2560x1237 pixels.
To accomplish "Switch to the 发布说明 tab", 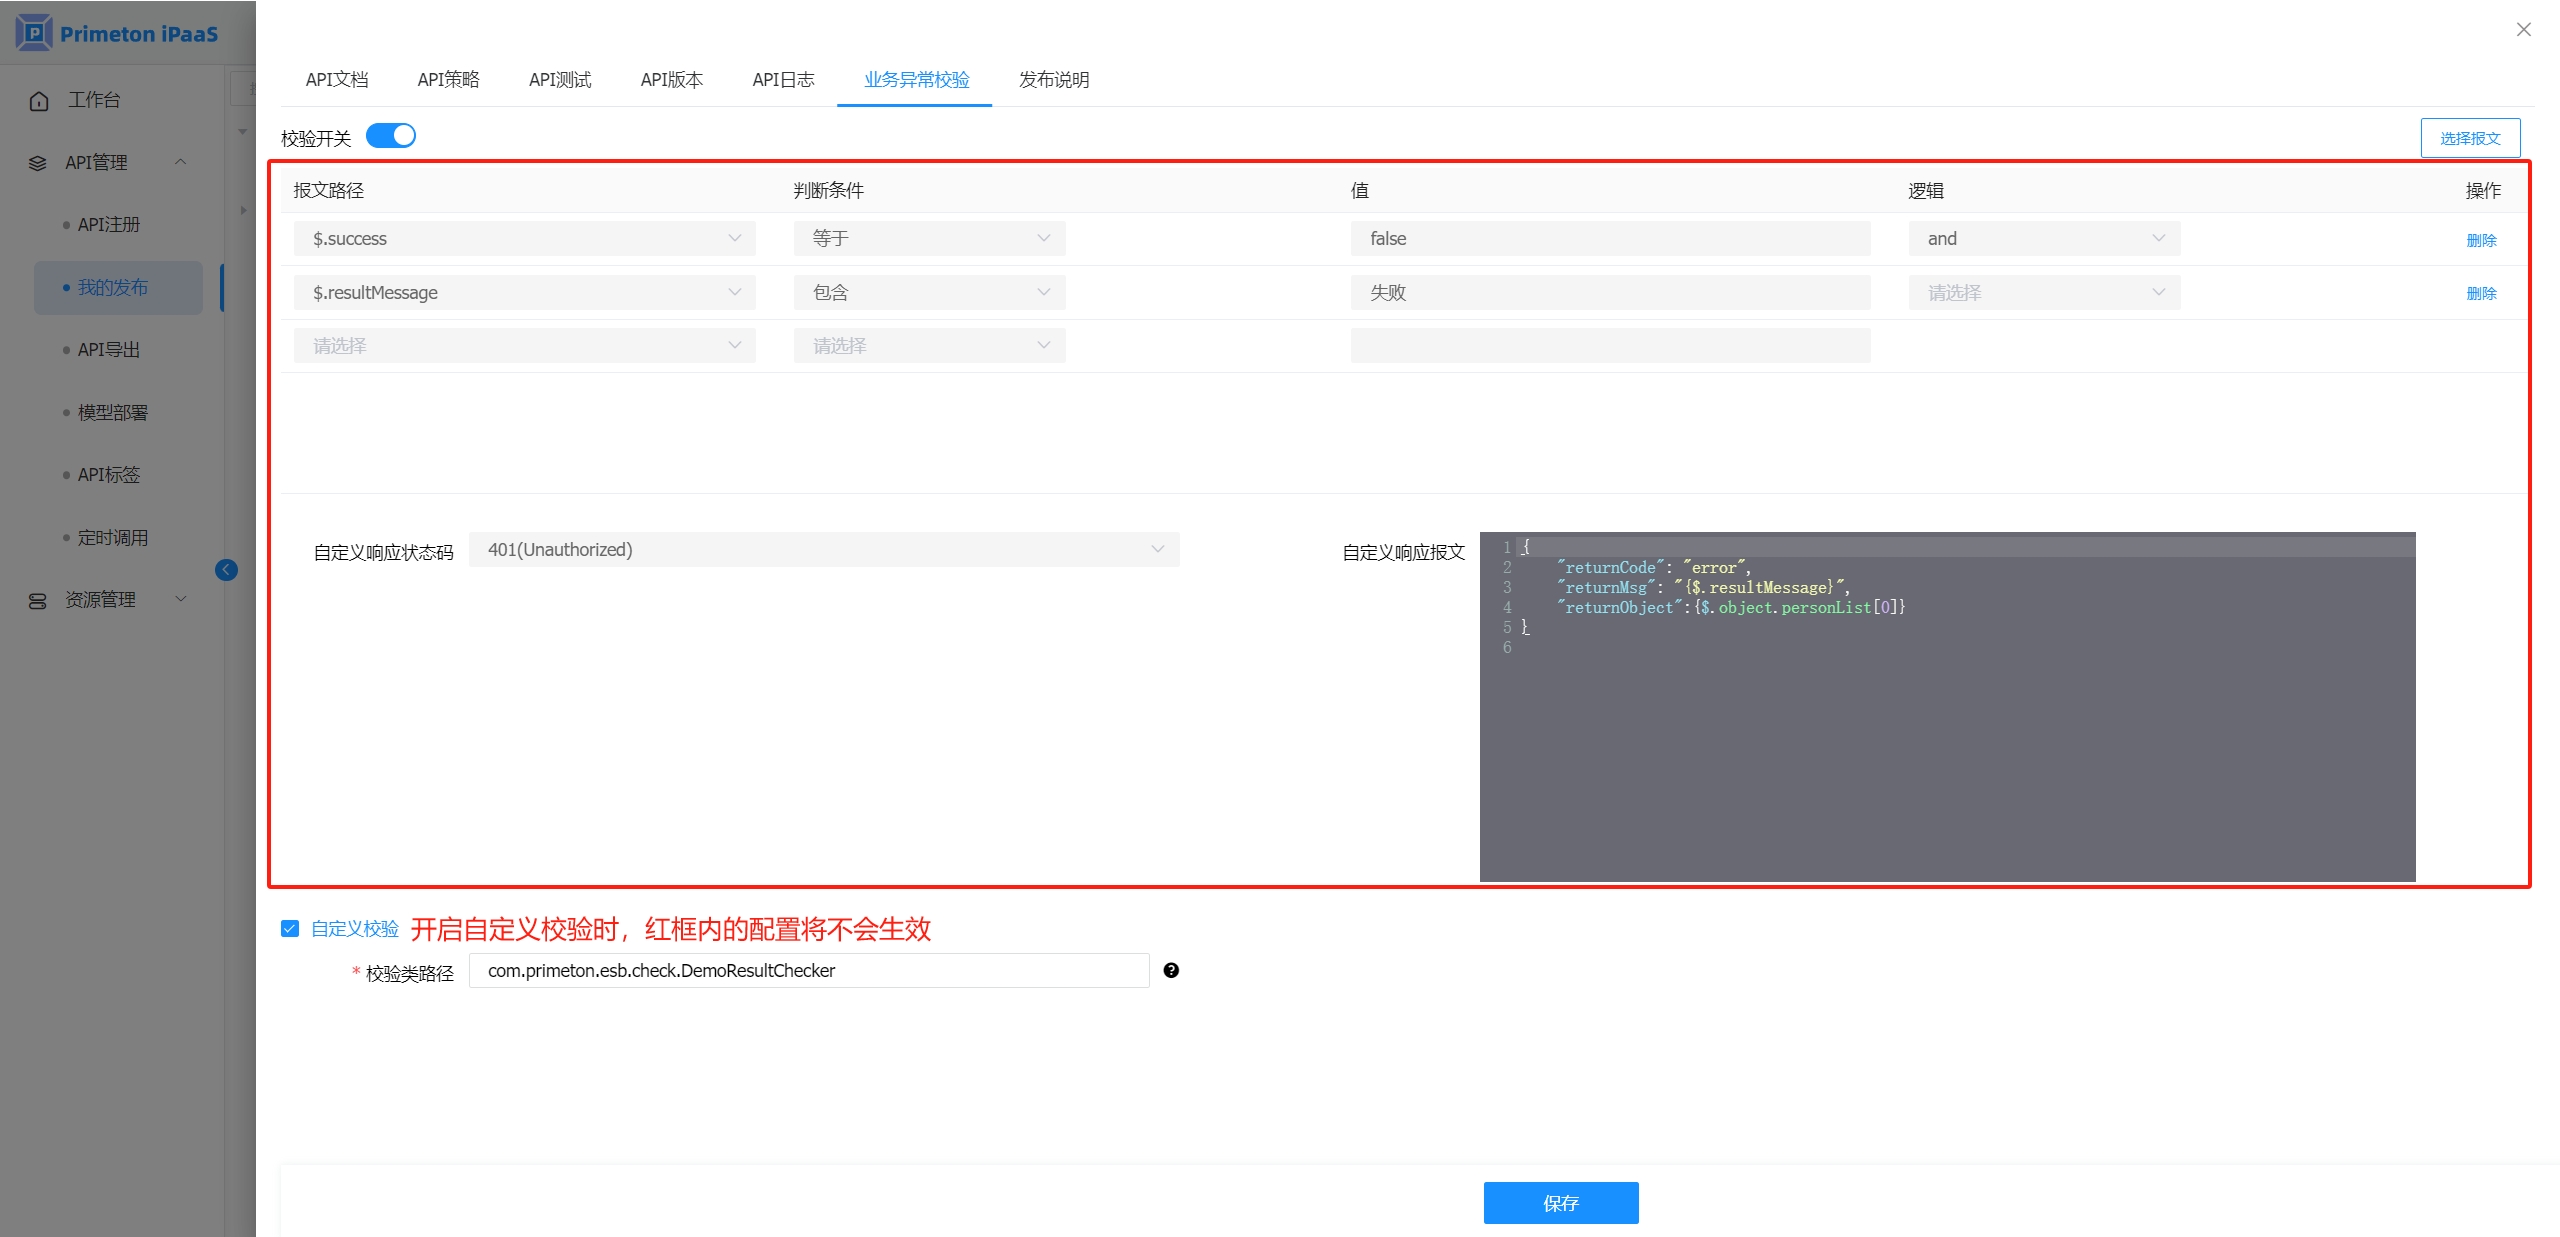I will [1053, 80].
